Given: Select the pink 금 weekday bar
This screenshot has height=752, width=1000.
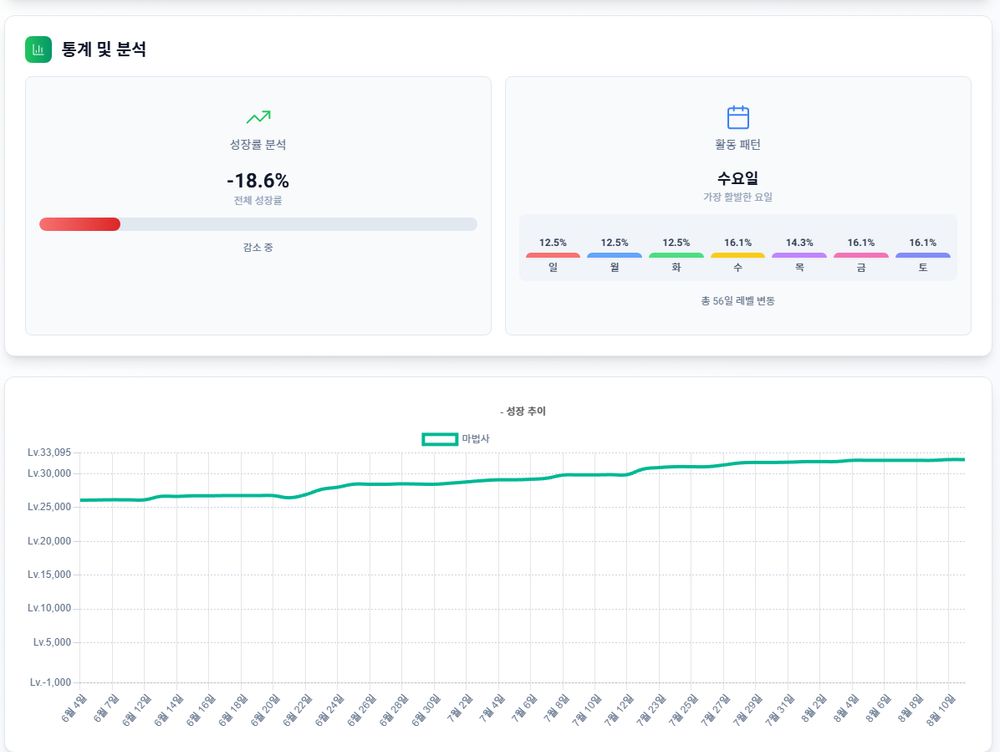Looking at the screenshot, I should tap(861, 256).
